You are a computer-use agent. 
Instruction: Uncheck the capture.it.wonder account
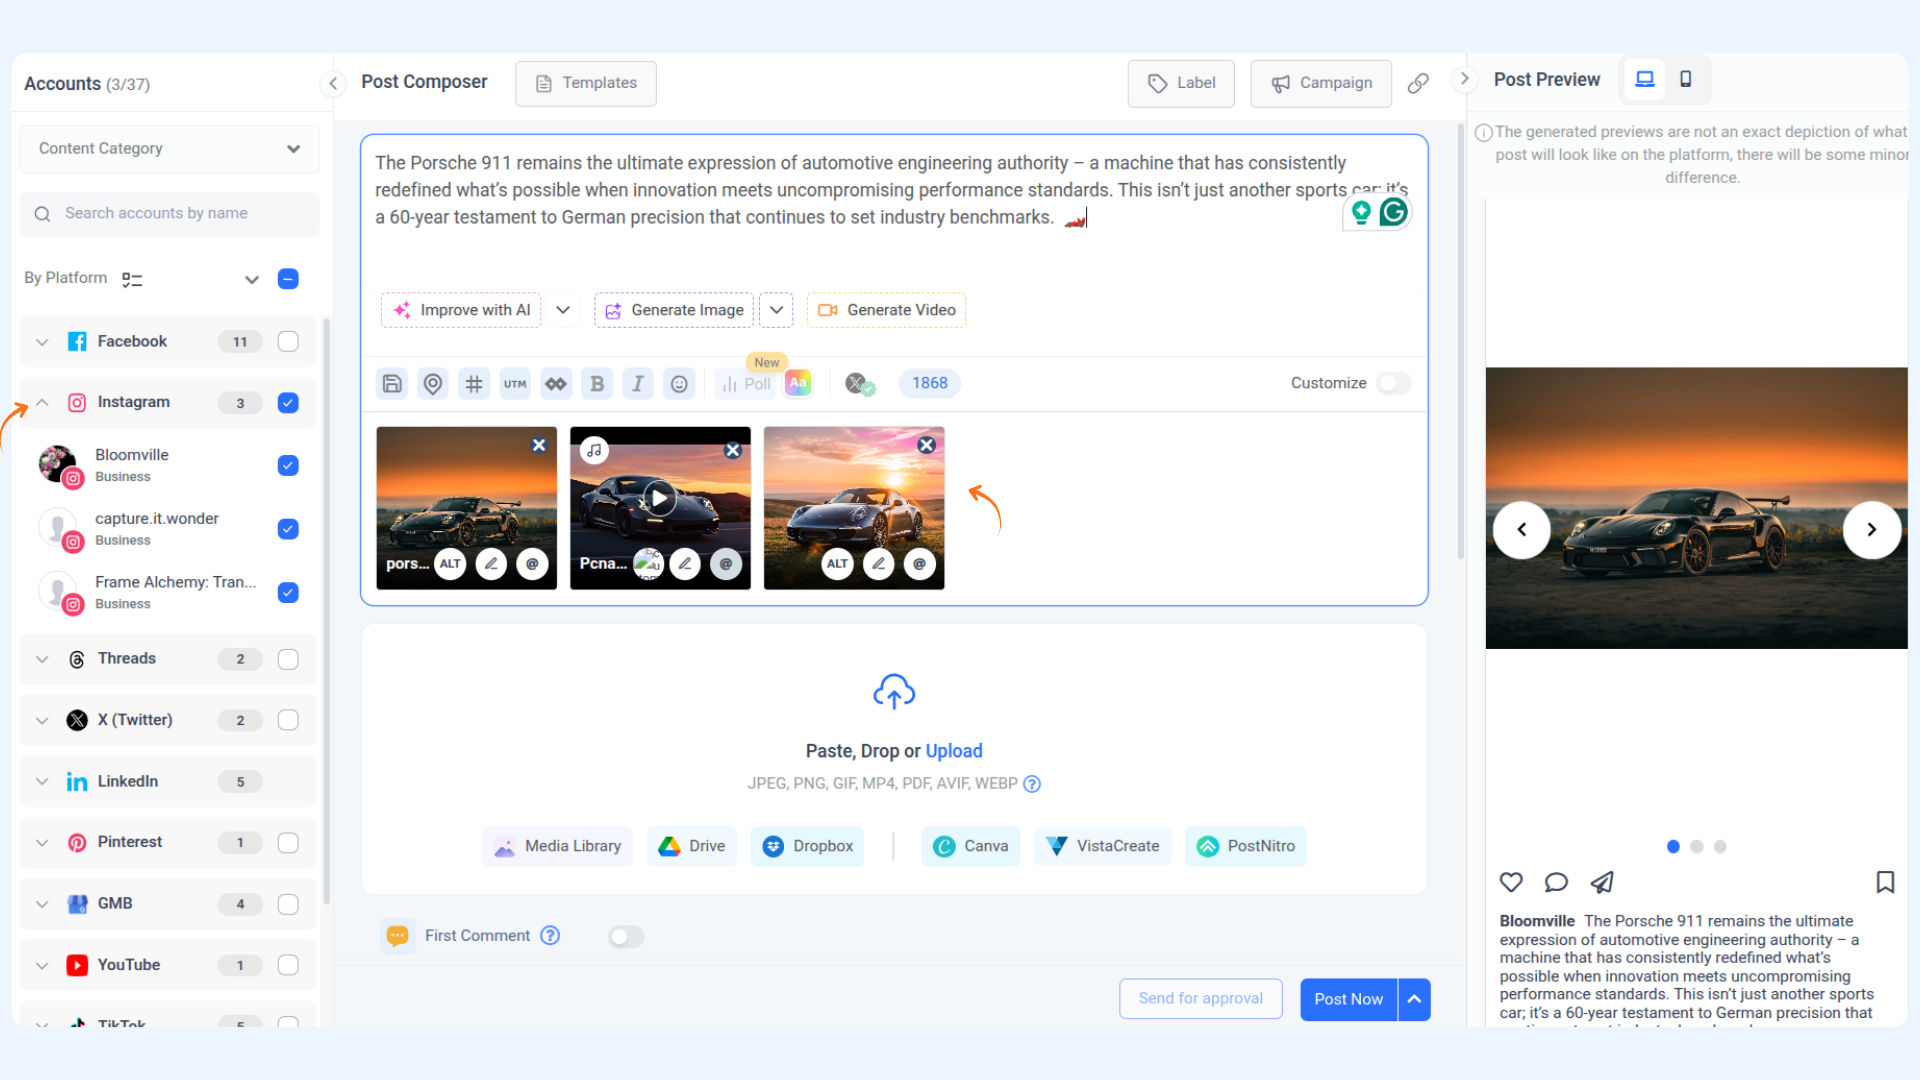[x=288, y=529]
